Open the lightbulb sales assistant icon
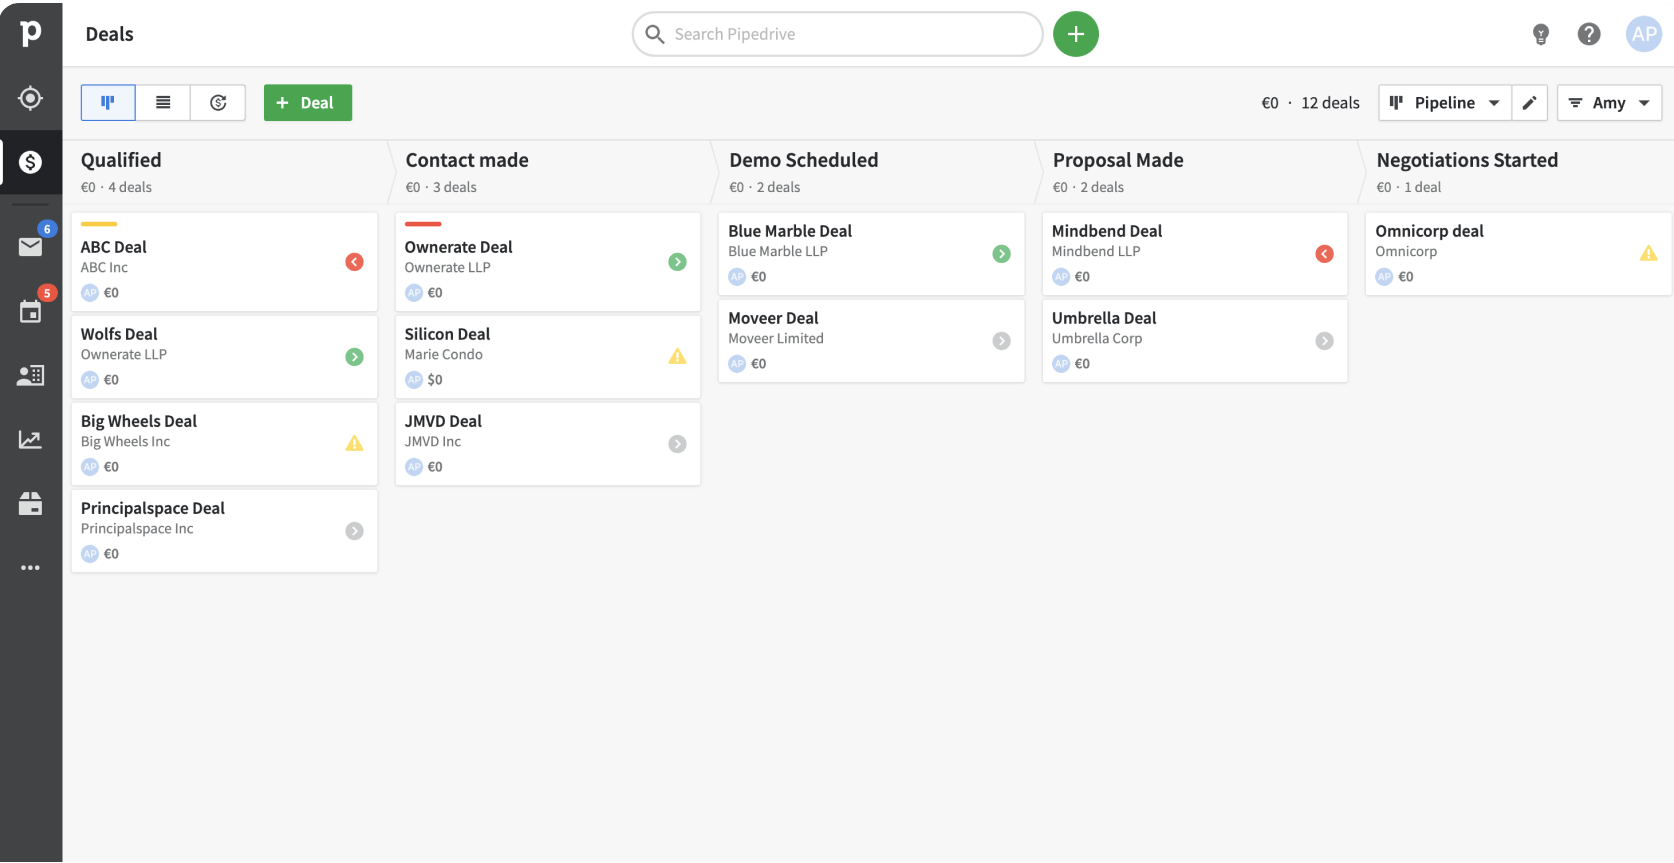The width and height of the screenshot is (1674, 863). pos(1540,35)
